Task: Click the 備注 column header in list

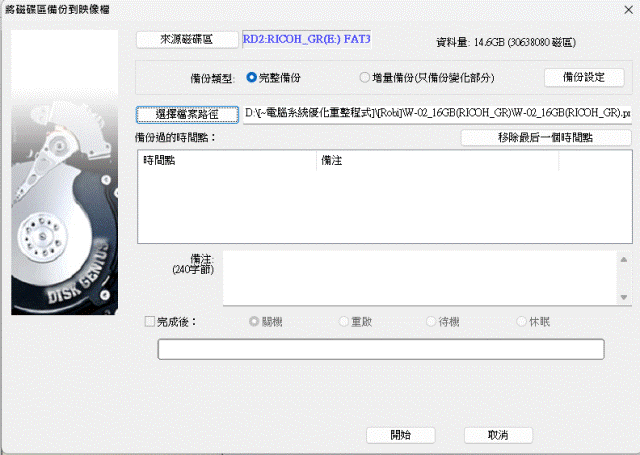Action: [x=438, y=160]
